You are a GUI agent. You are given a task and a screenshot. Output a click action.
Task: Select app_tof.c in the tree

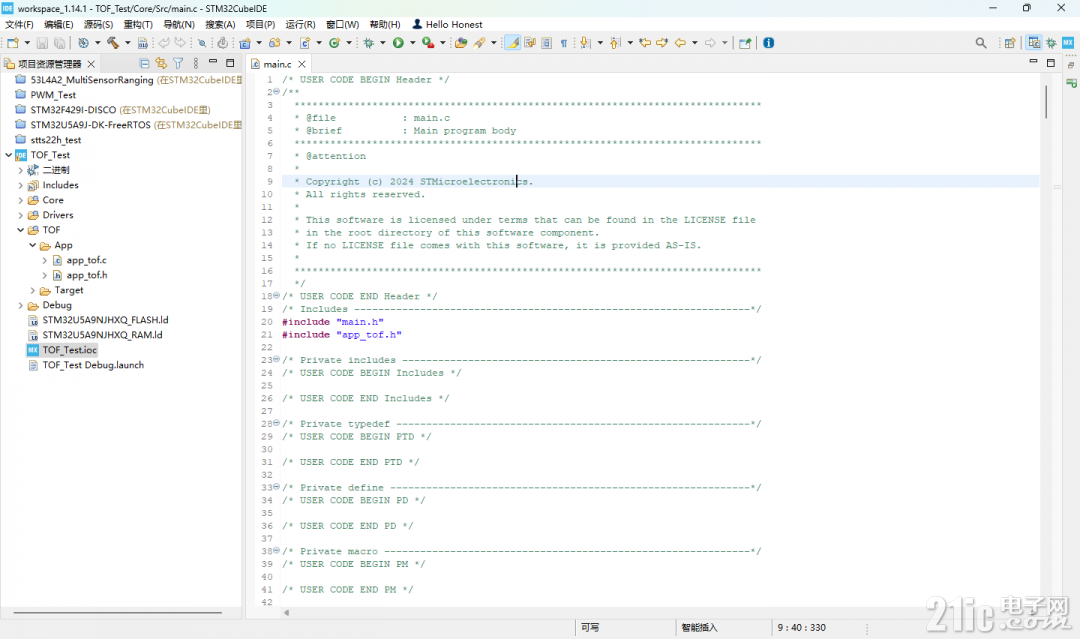[79, 260]
